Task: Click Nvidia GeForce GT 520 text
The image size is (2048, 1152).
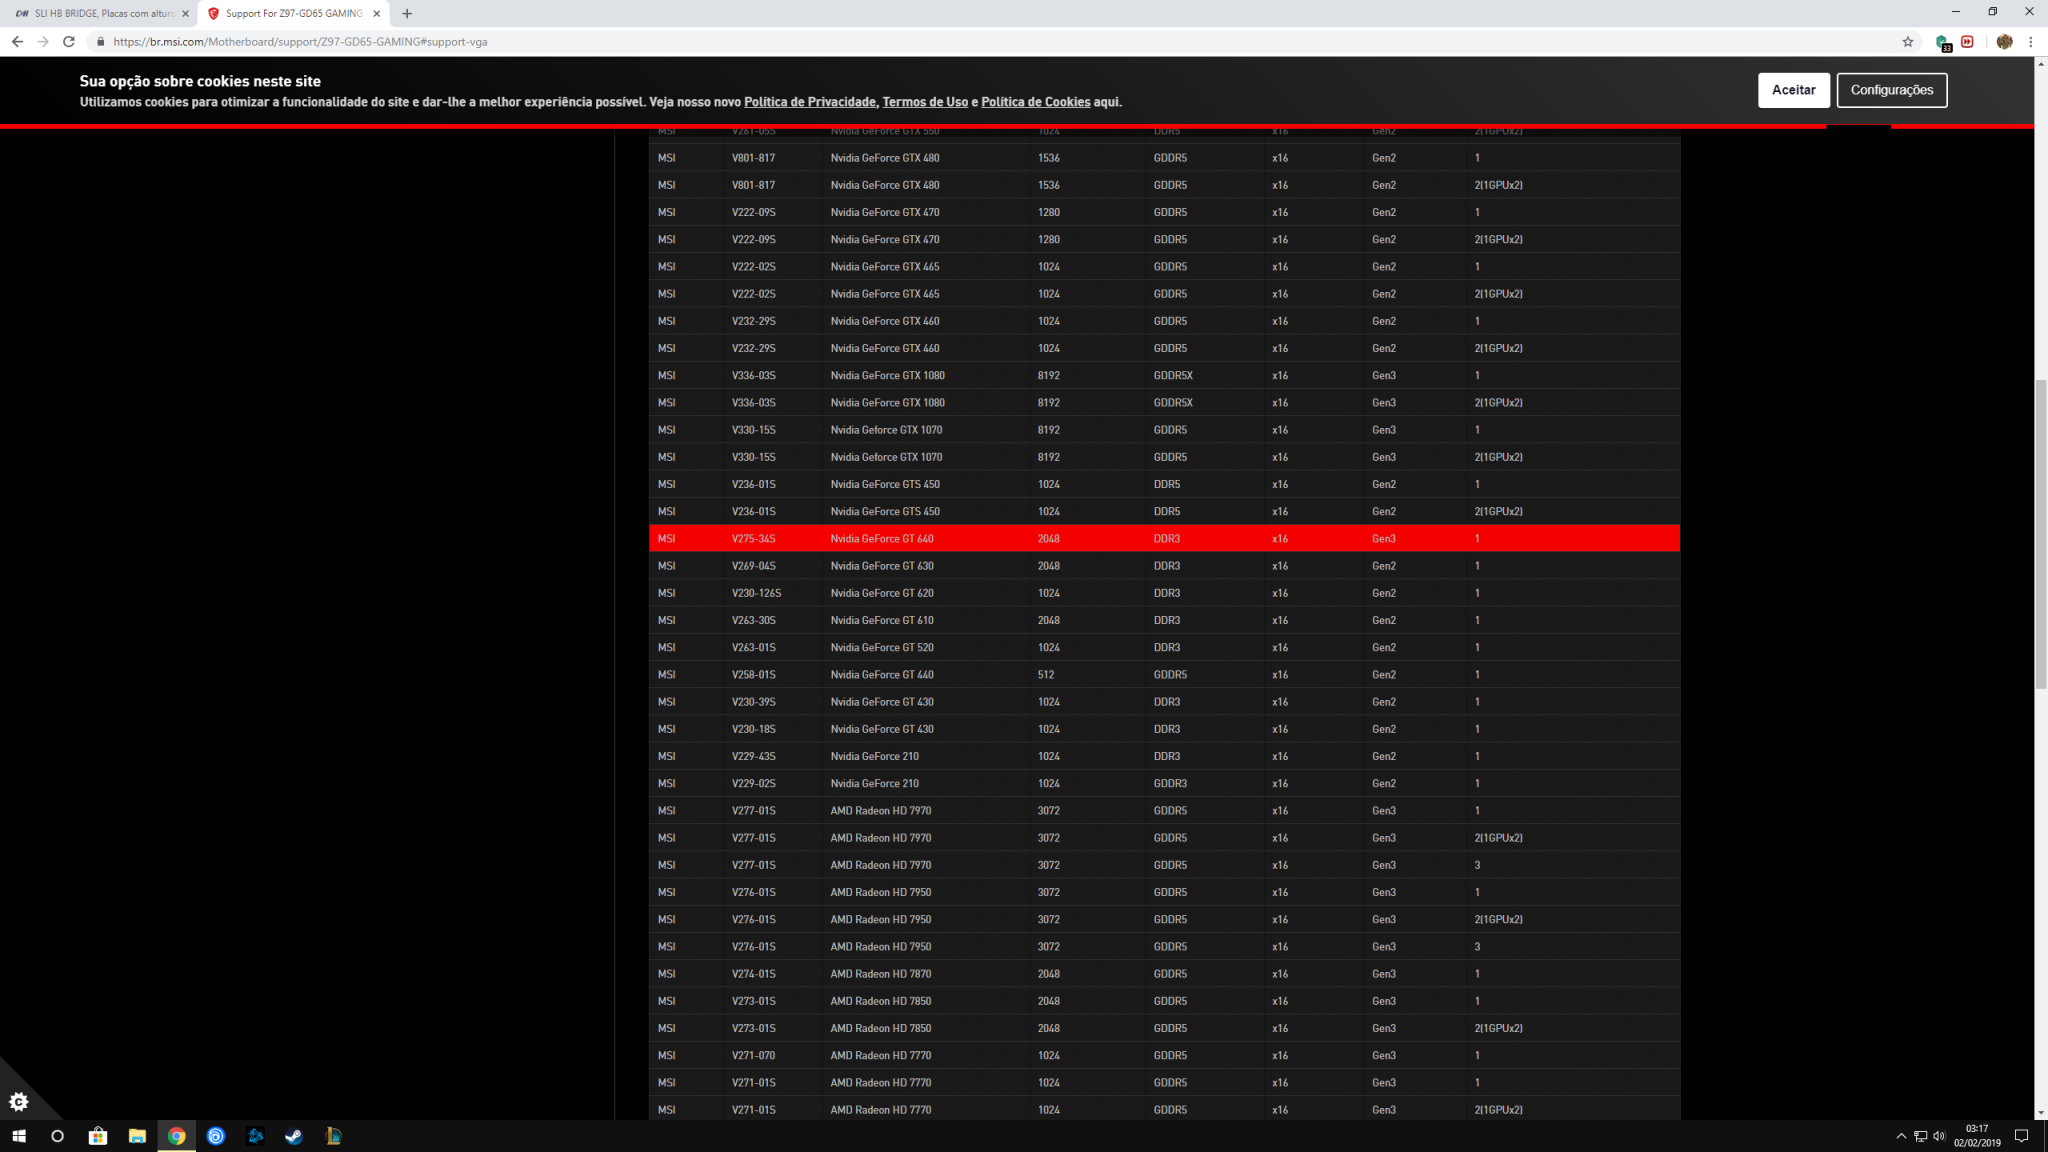Action: pos(882,647)
